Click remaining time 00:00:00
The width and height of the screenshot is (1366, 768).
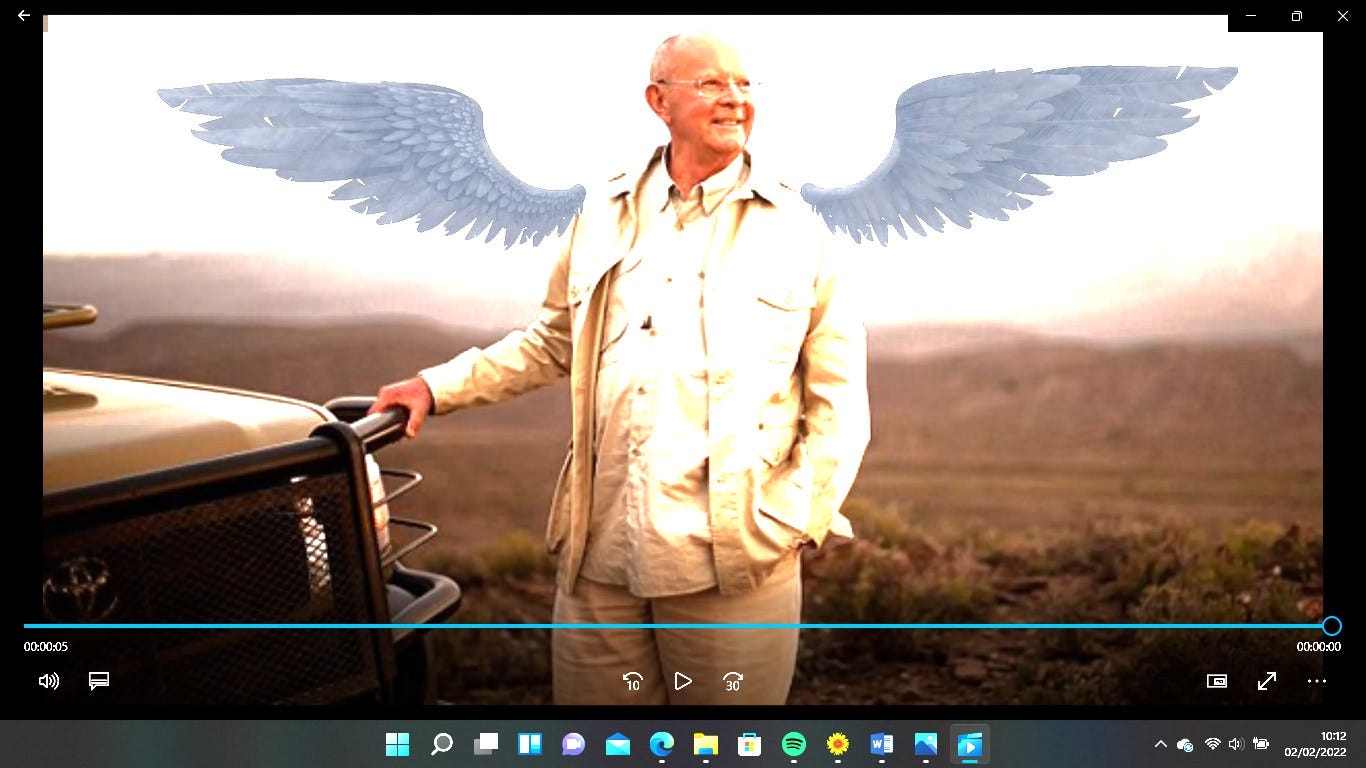coord(1319,647)
